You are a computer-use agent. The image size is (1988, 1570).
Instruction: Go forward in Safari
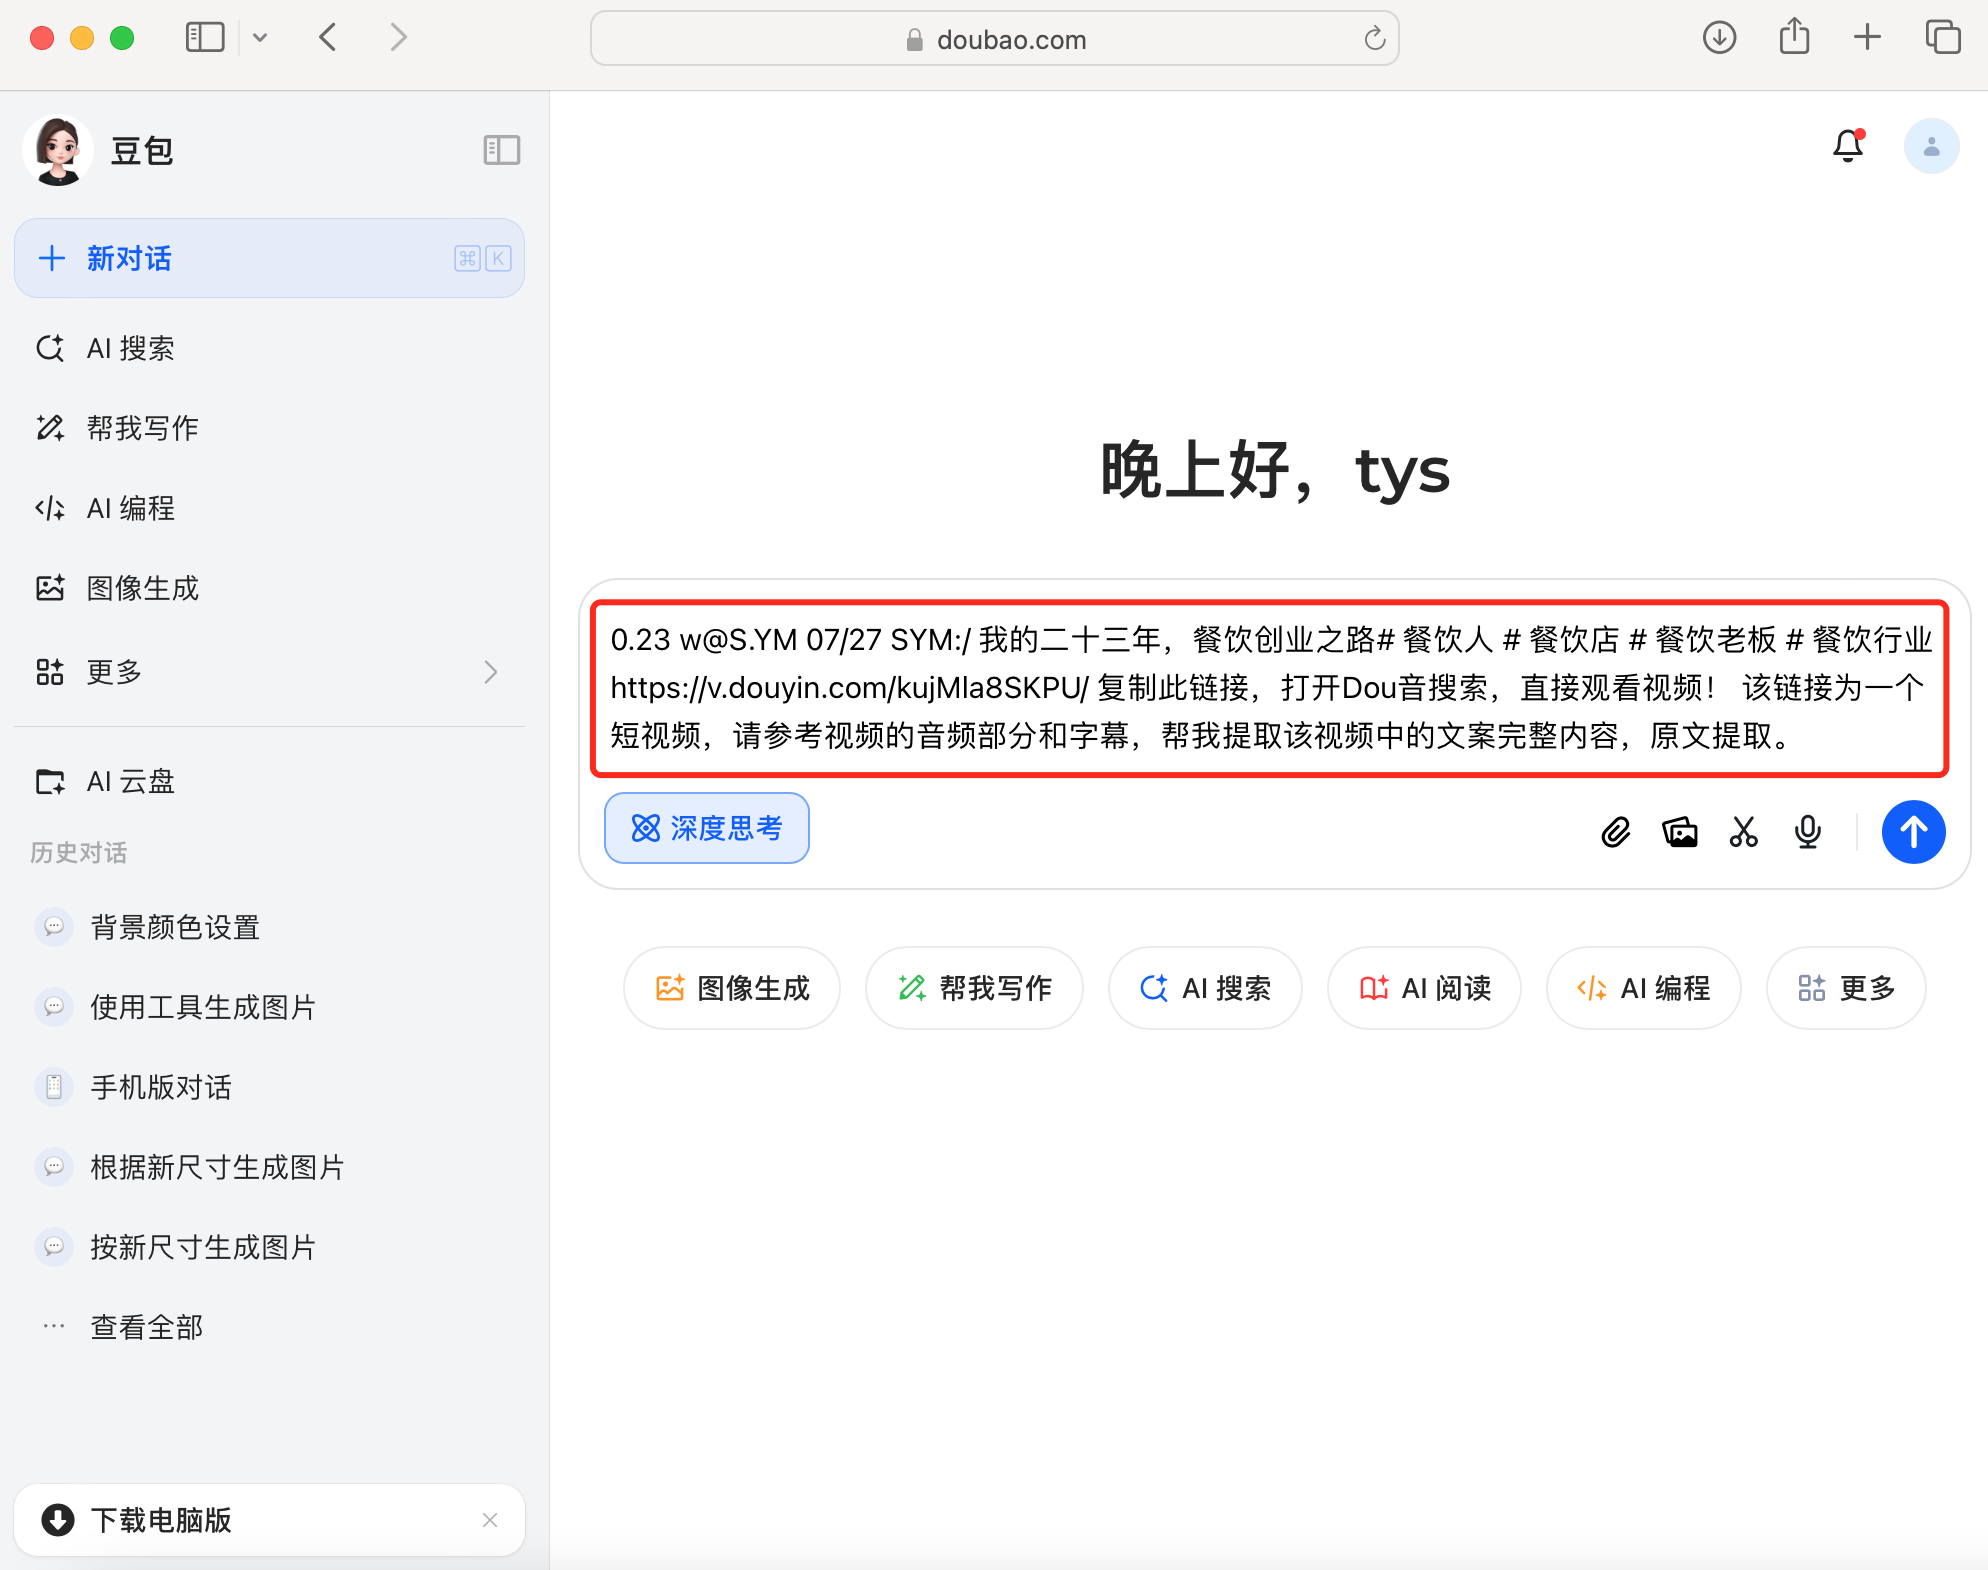click(398, 38)
